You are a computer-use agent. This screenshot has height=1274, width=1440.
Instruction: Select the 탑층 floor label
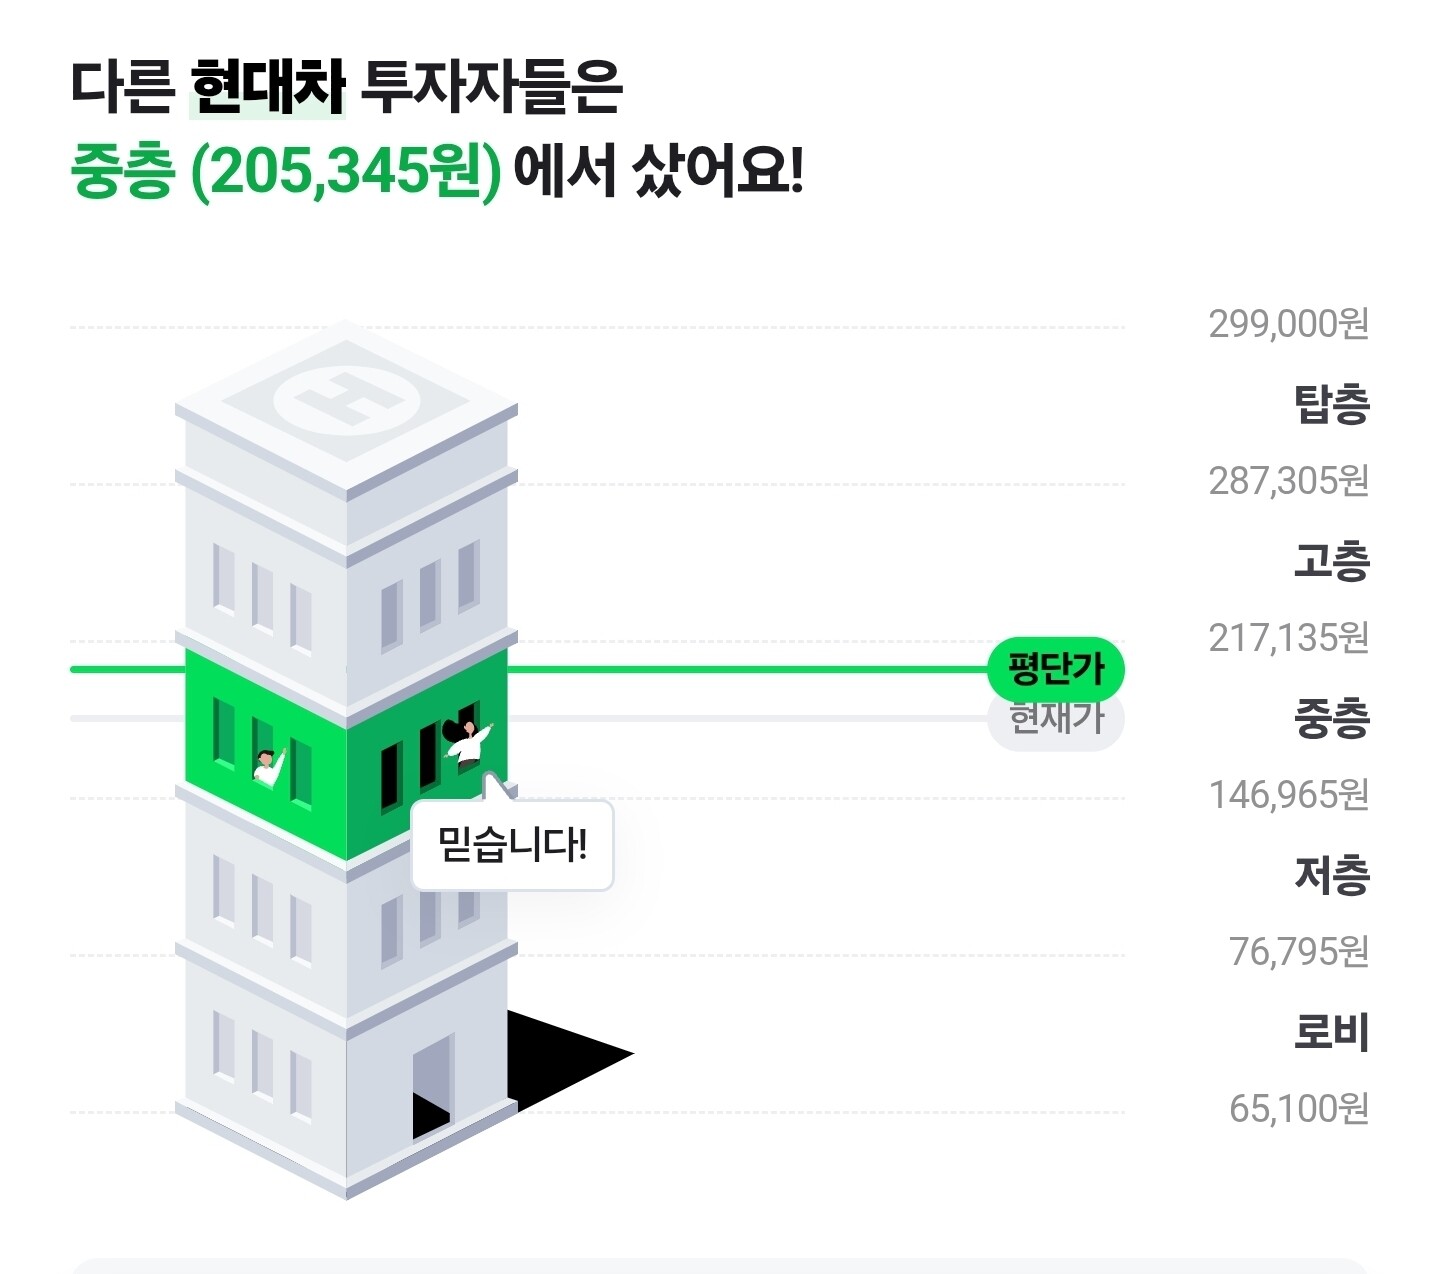pyautogui.click(x=1330, y=404)
